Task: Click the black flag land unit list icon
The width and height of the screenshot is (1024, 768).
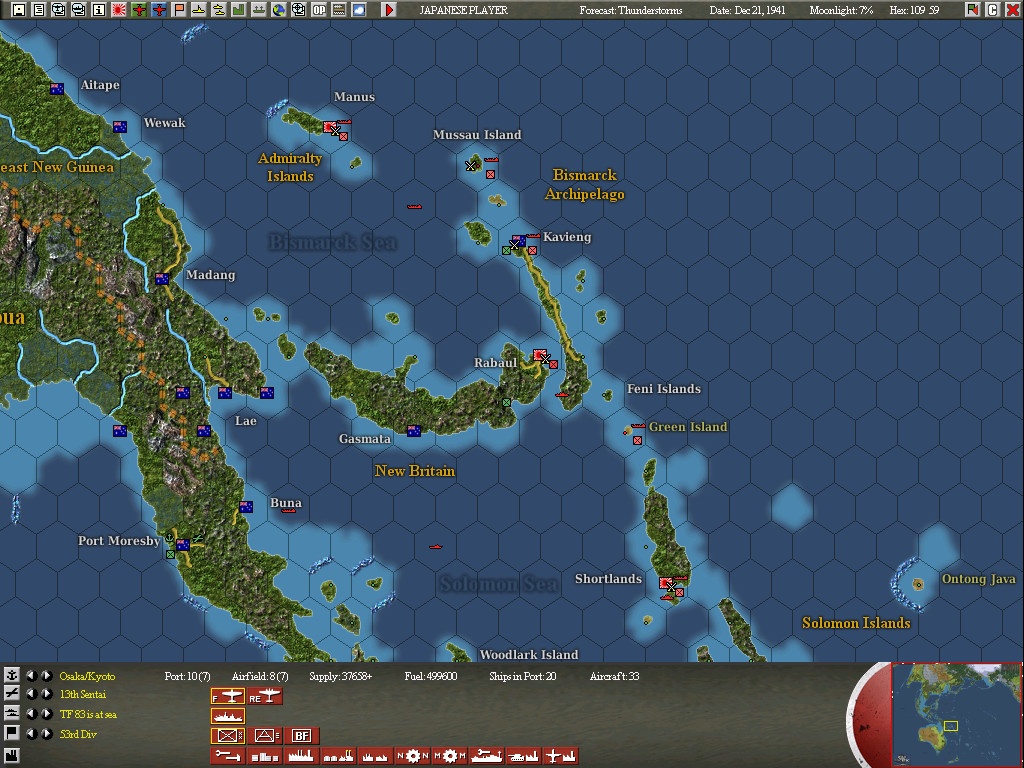Action: 12,733
